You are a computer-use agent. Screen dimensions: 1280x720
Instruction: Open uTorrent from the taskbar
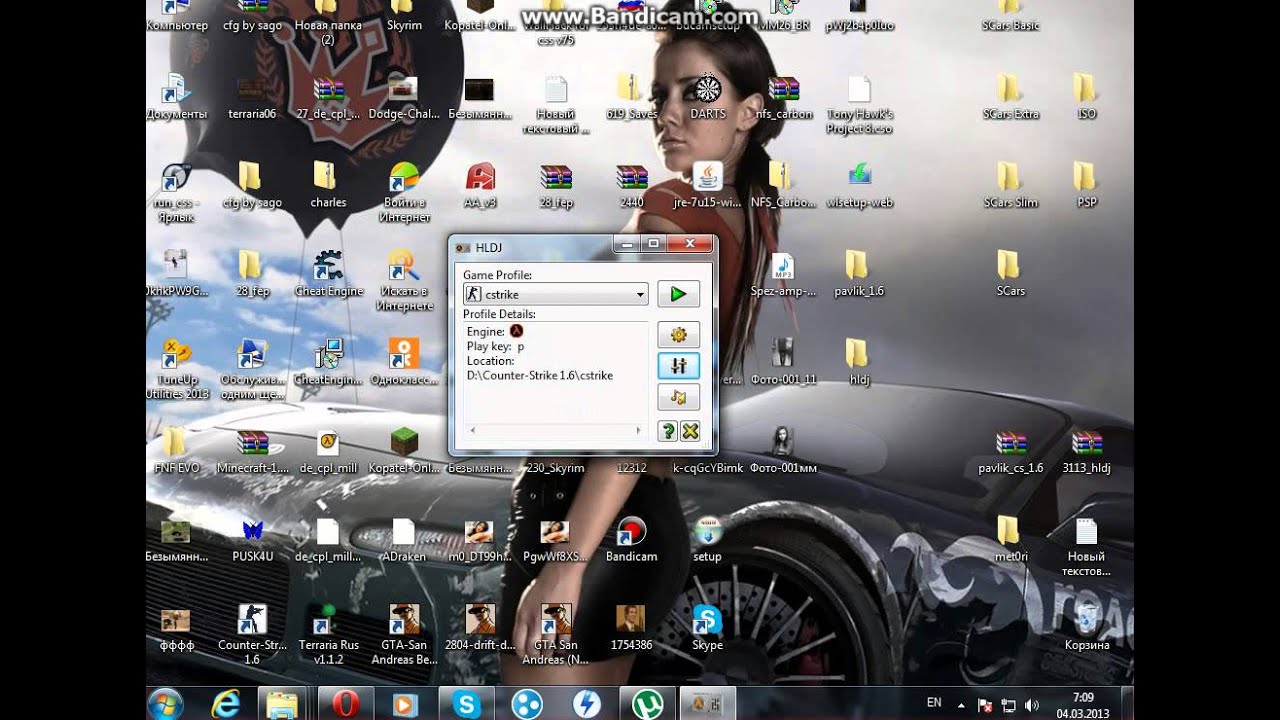[646, 704]
